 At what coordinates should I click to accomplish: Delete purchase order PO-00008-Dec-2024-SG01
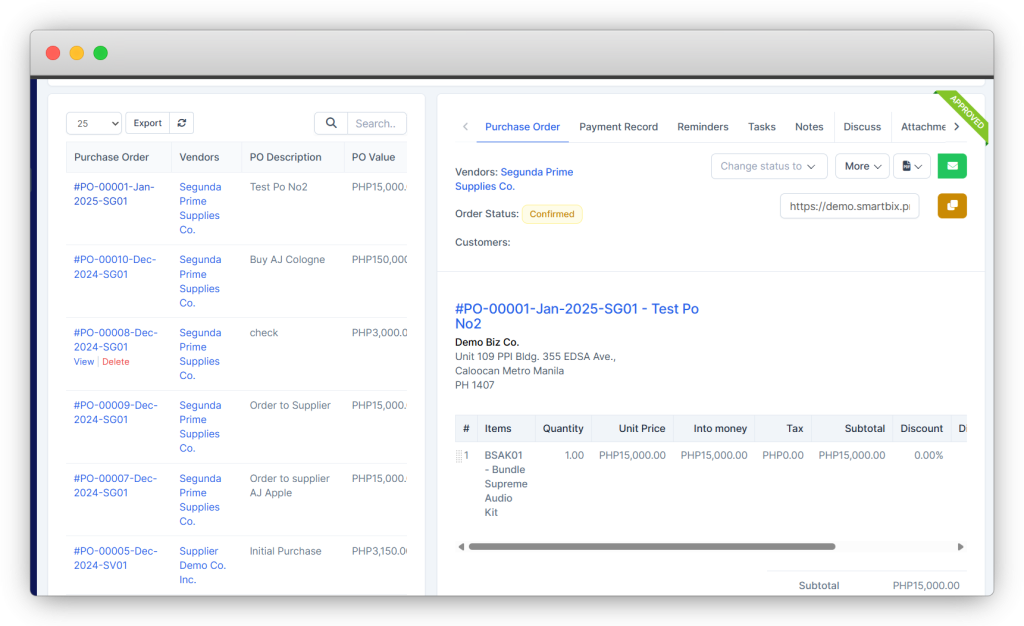pyautogui.click(x=116, y=362)
